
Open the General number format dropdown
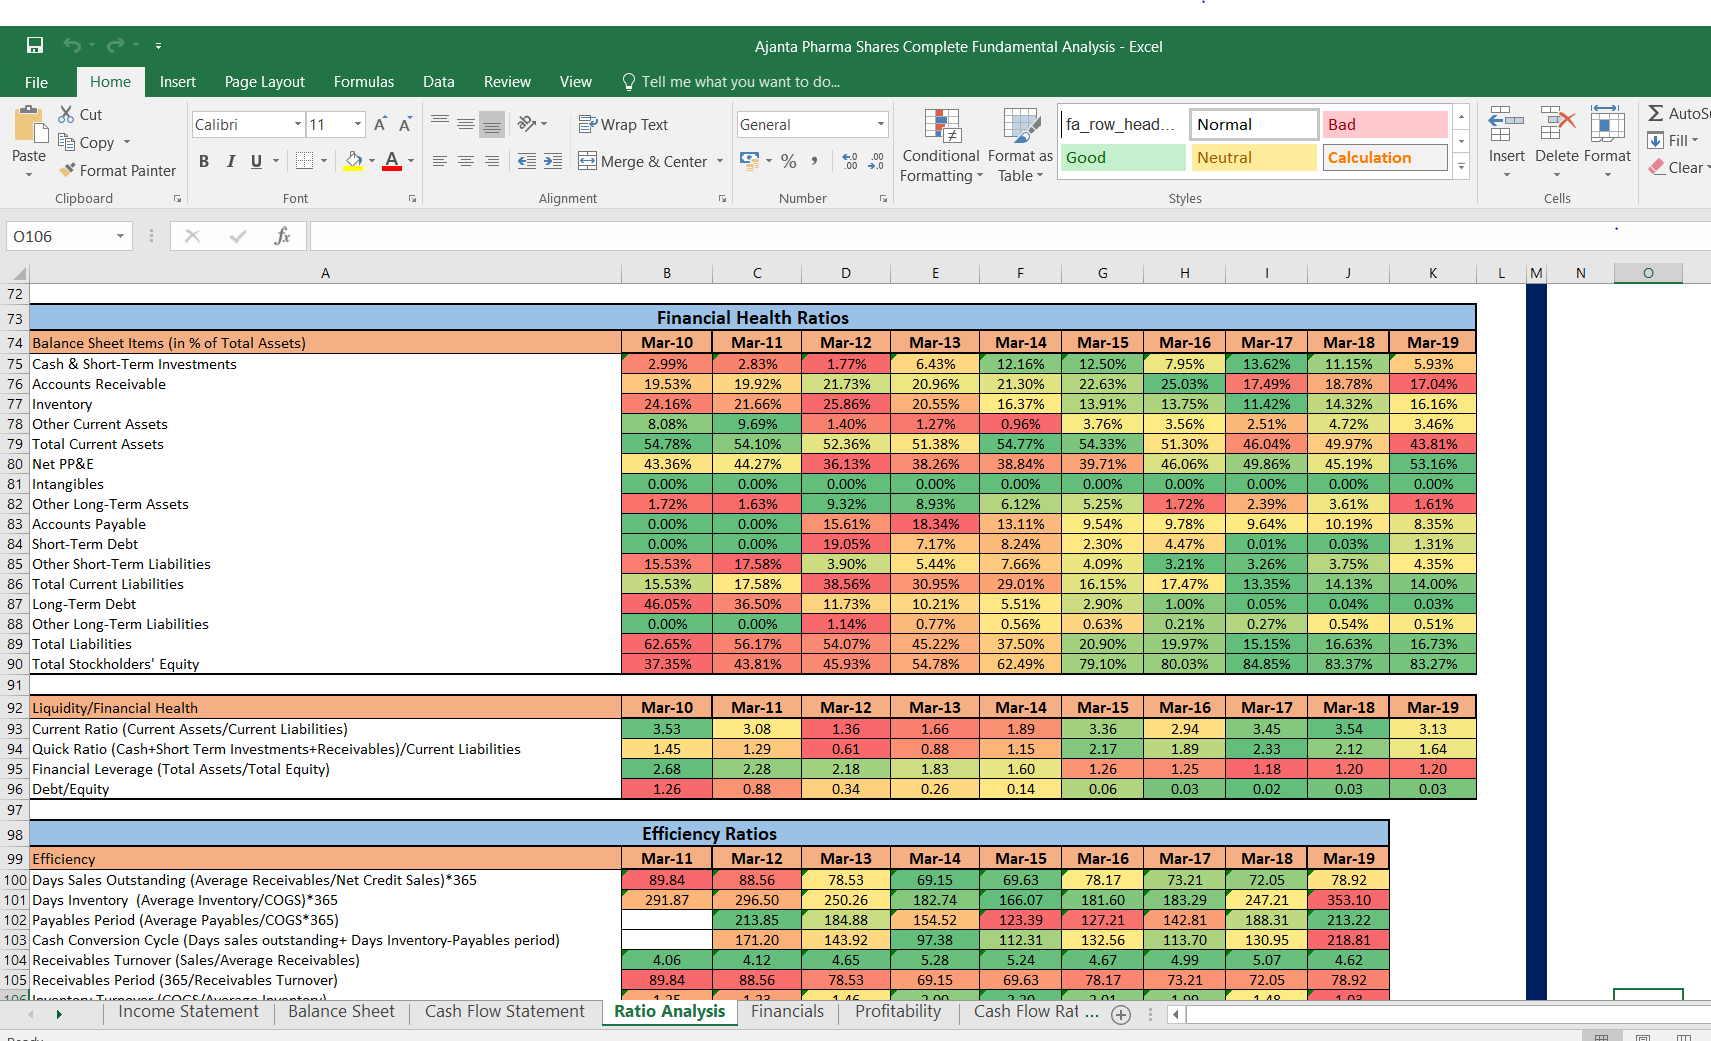point(881,125)
